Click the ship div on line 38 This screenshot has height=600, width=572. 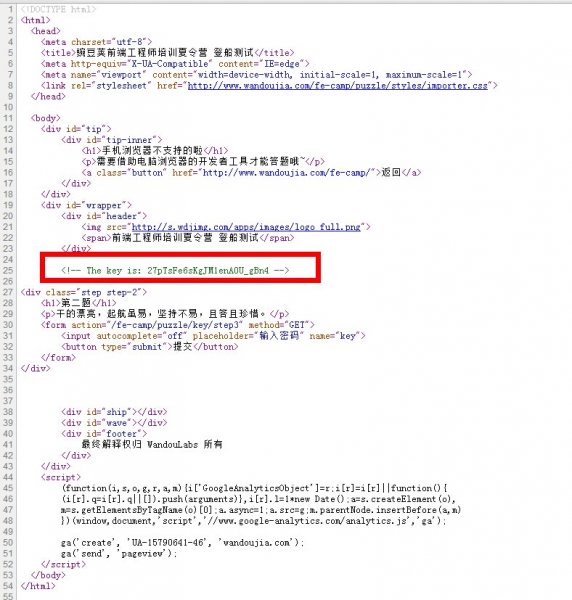click(x=114, y=412)
